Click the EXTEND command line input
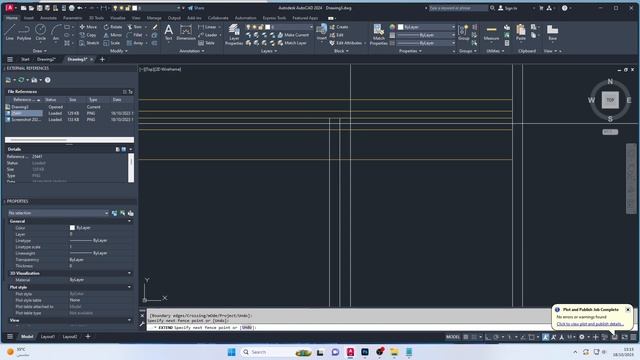The height and width of the screenshot is (360, 640). pyautogui.click(x=348, y=327)
